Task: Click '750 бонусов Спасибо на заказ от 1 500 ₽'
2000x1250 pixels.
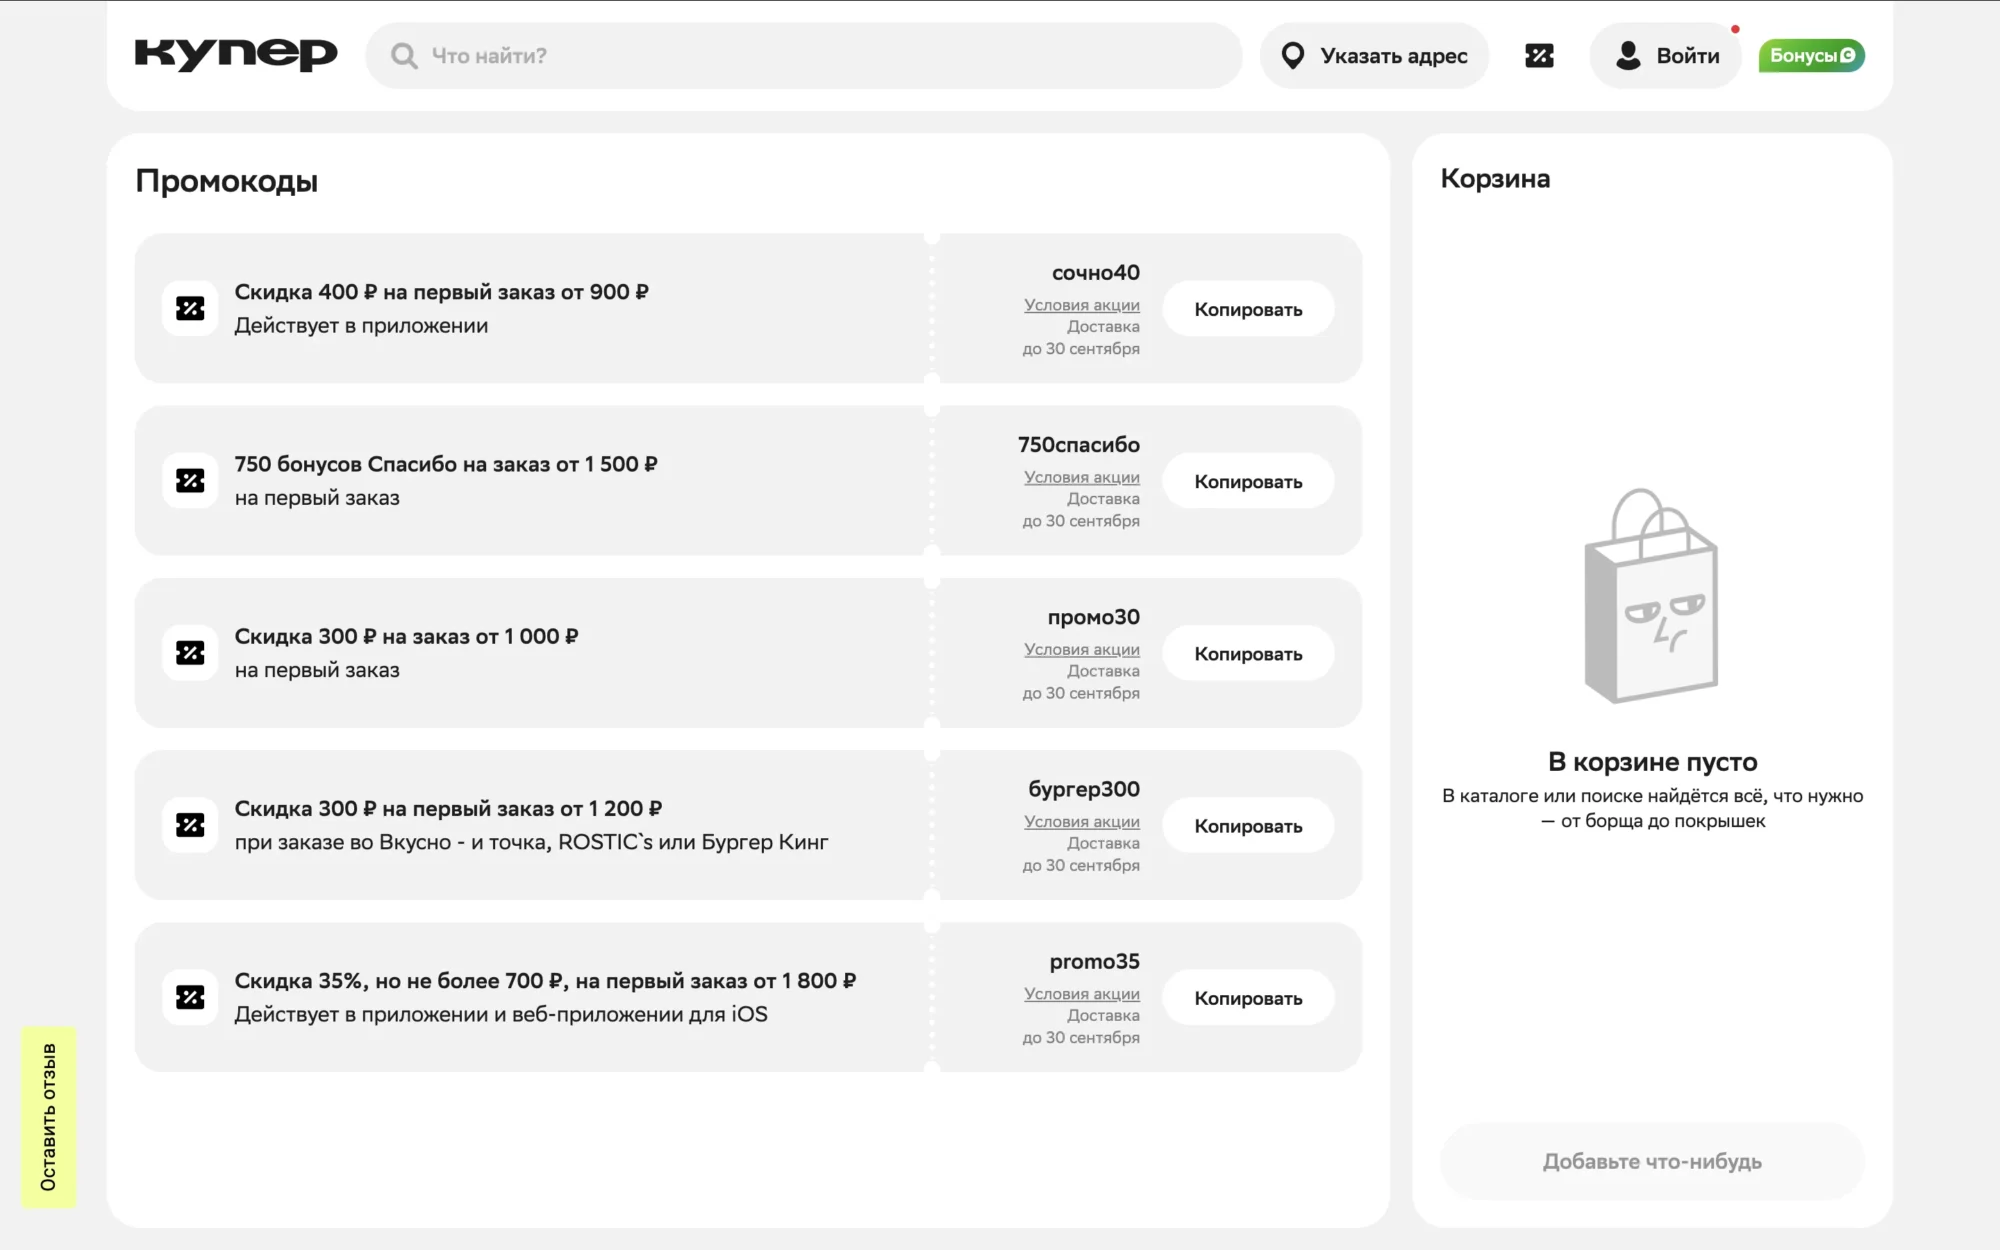Action: (x=446, y=464)
